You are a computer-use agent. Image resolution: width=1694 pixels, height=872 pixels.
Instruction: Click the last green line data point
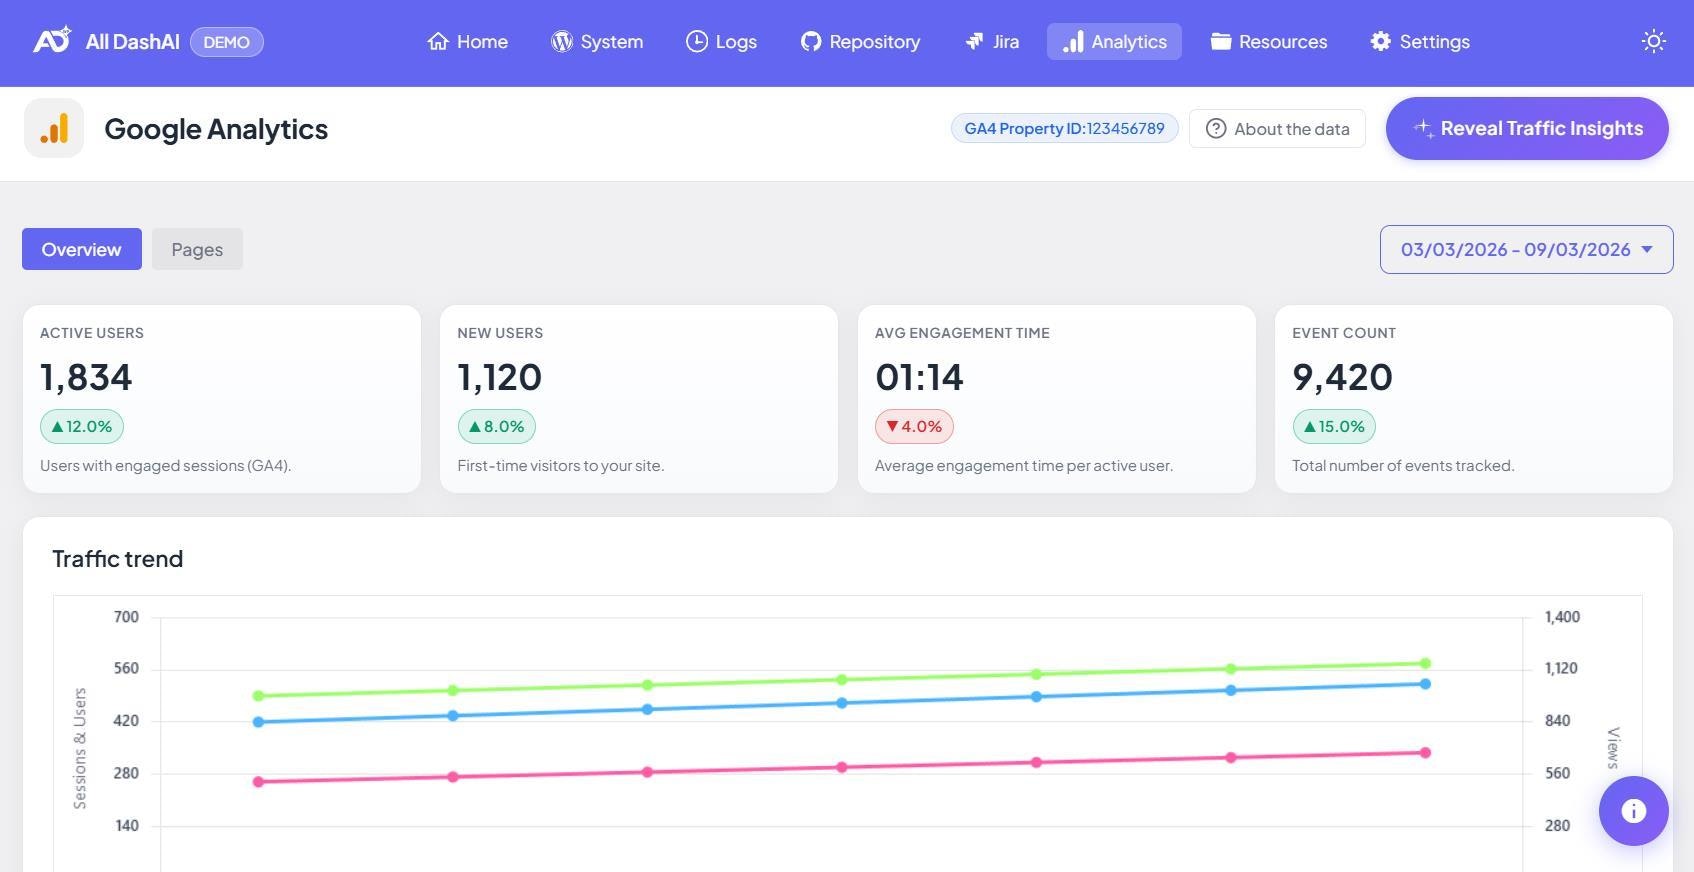(x=1425, y=663)
